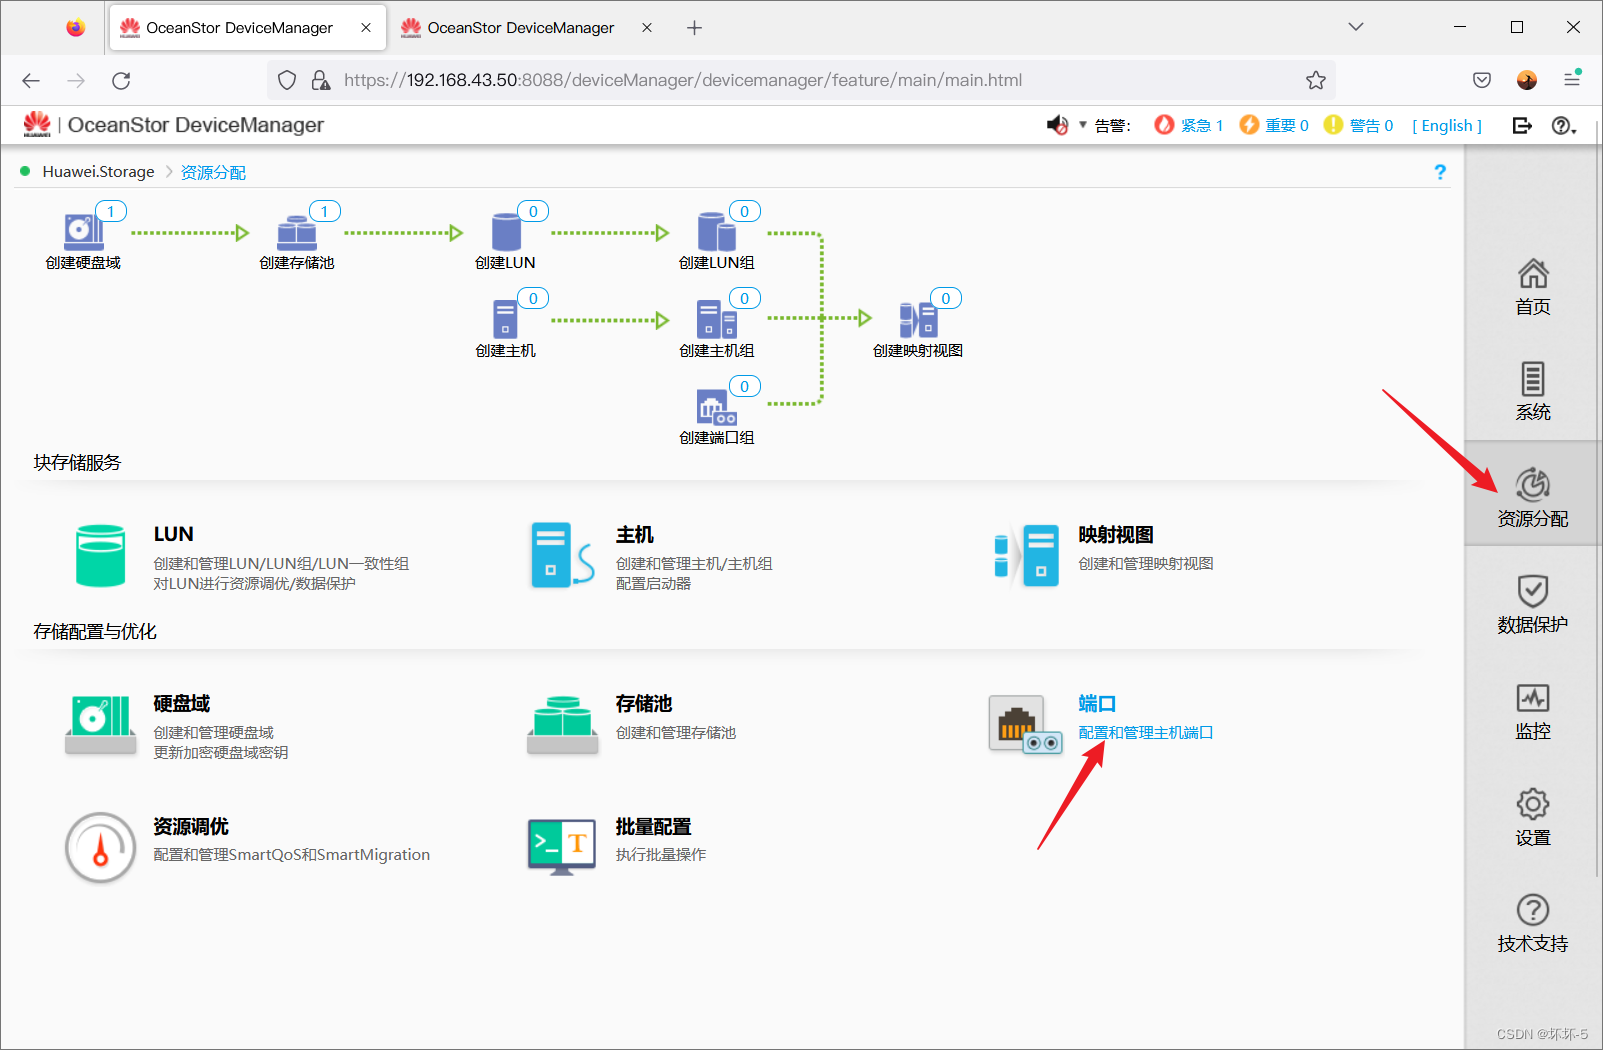Click the LUN title link
Image resolution: width=1603 pixels, height=1050 pixels.
pos(173,534)
